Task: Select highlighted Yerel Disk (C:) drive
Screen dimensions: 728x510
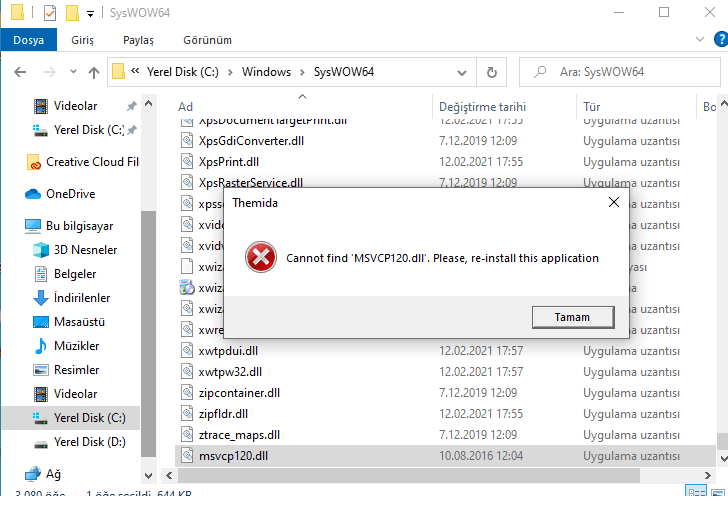Action: 71,418
